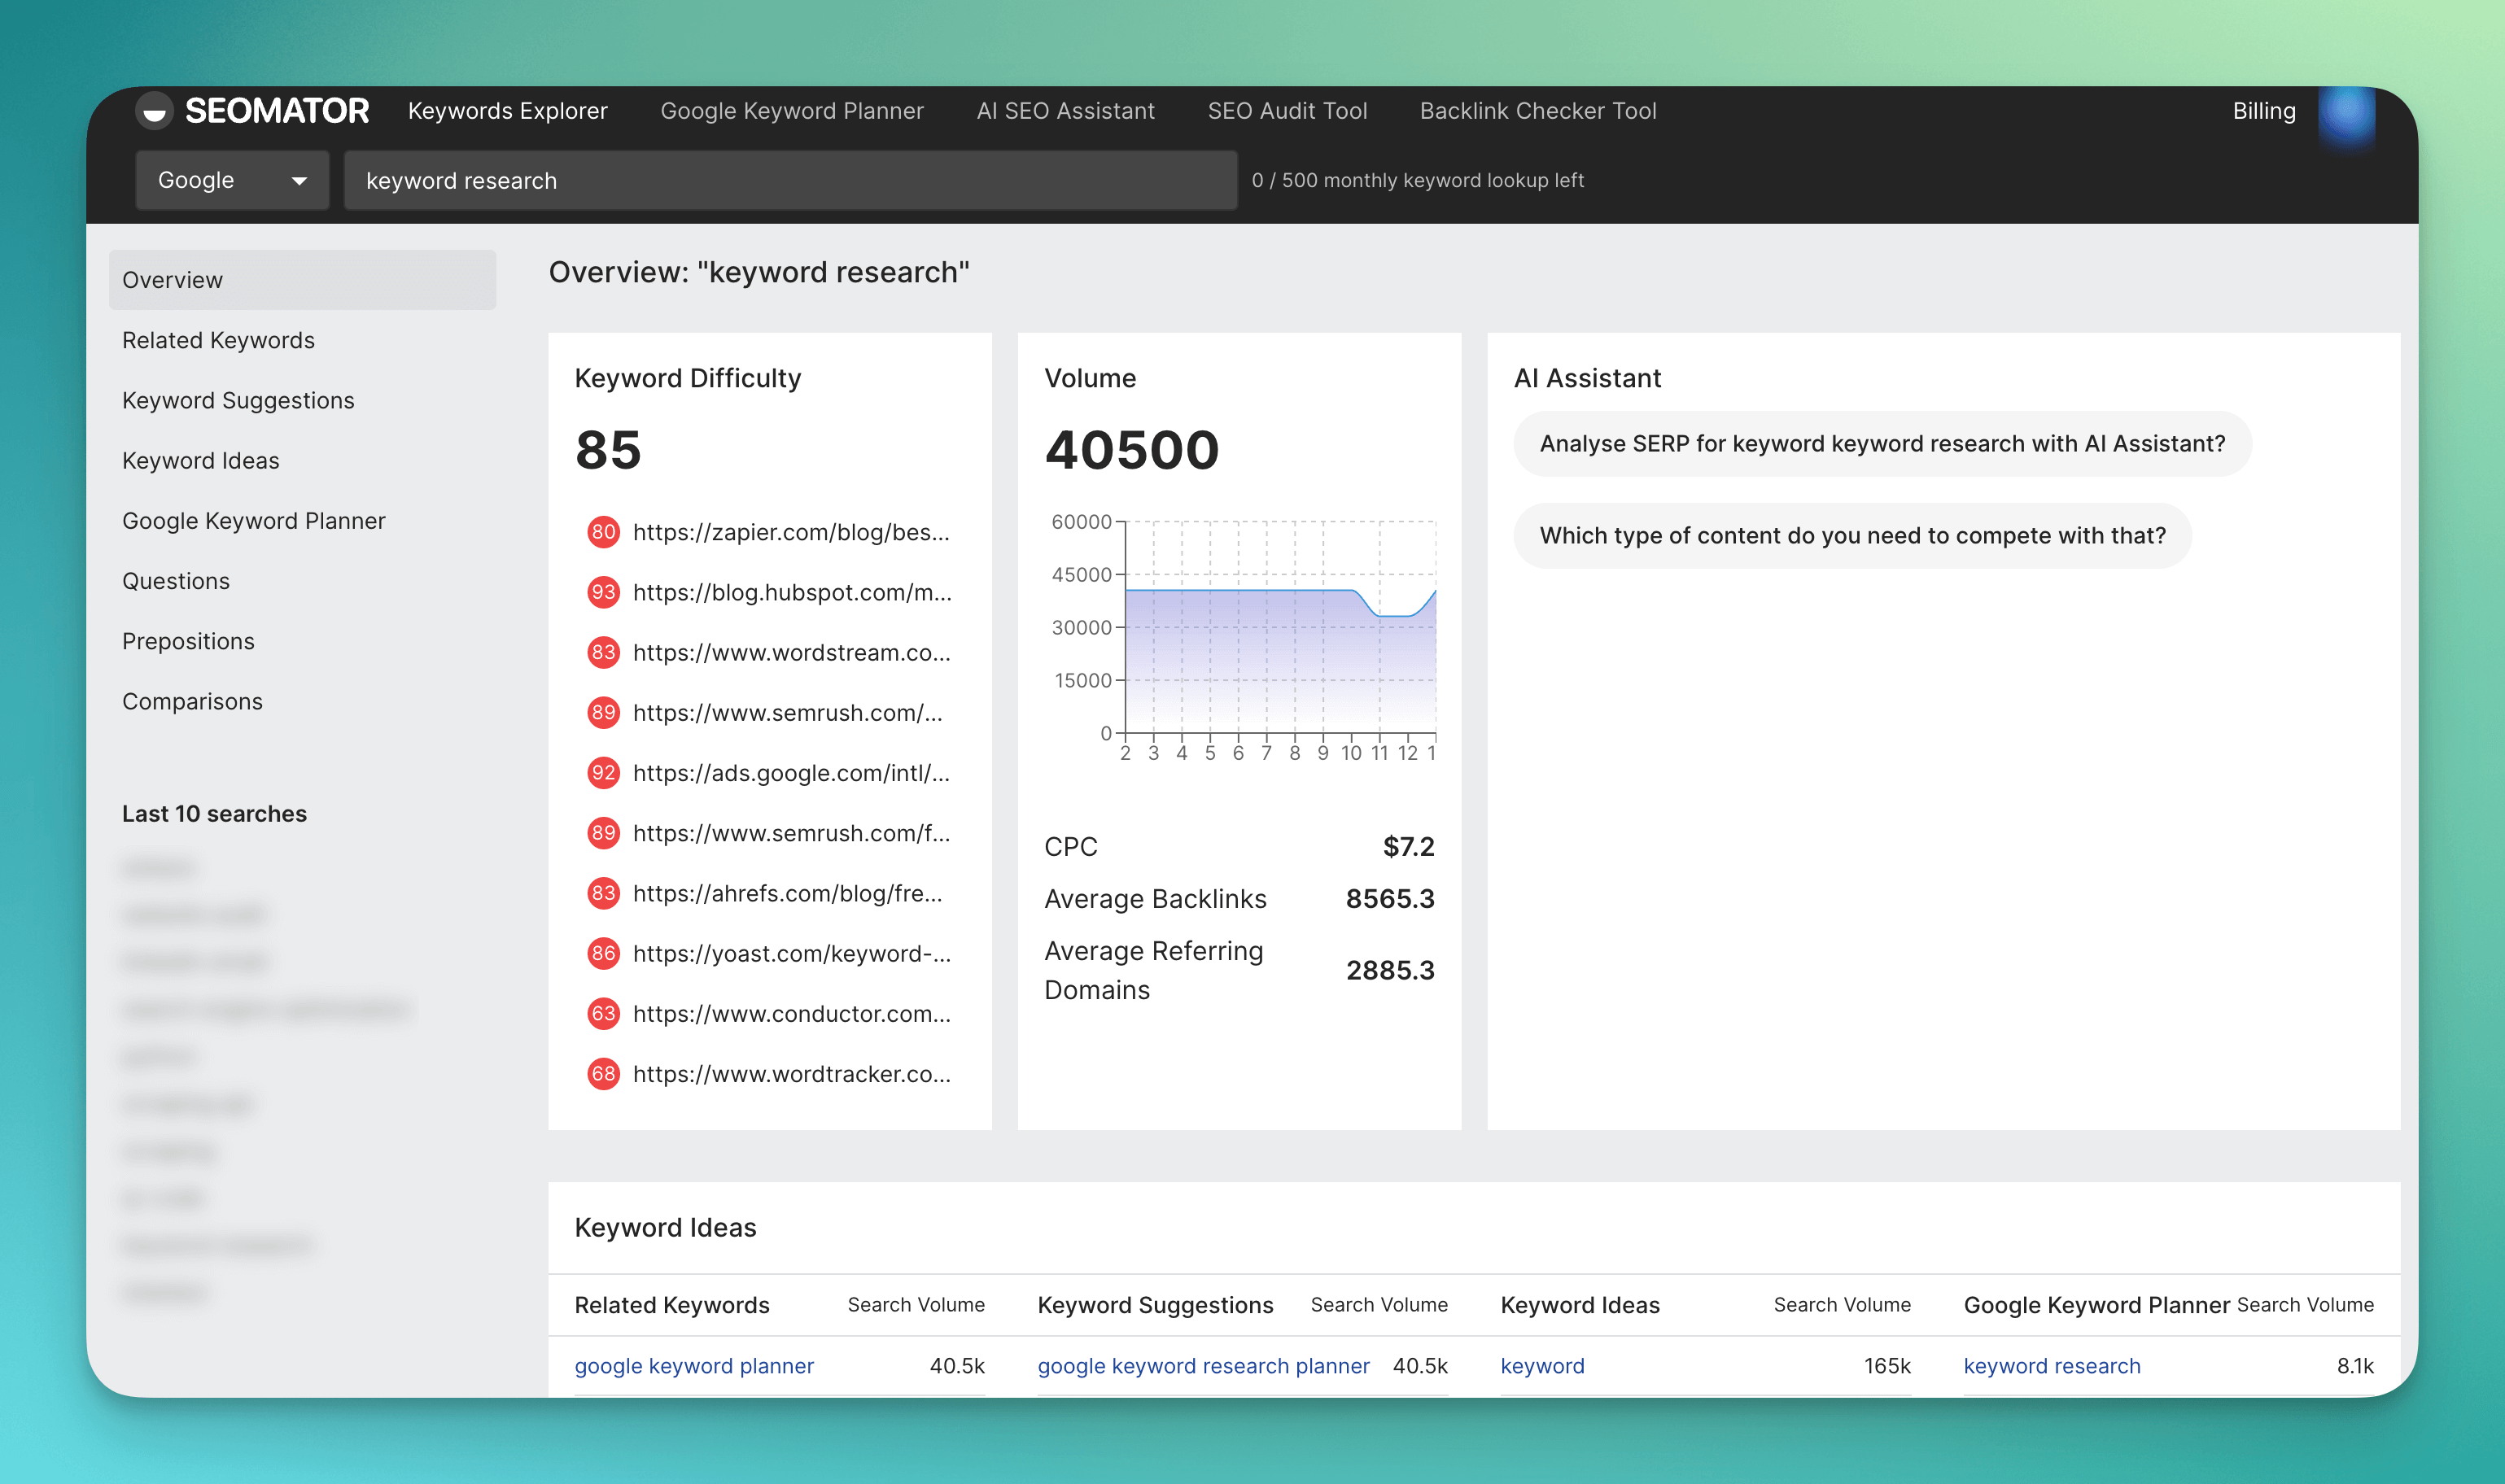Open the Google Keyword Planner tab
The image size is (2505, 1484).
(791, 111)
